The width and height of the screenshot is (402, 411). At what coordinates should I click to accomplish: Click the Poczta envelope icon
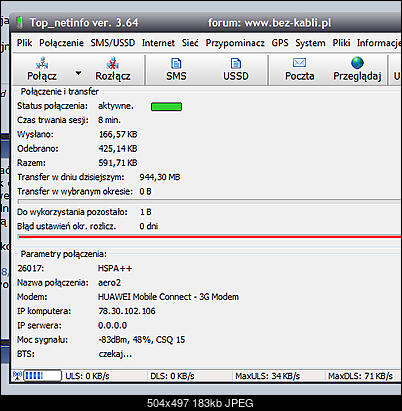(299, 63)
